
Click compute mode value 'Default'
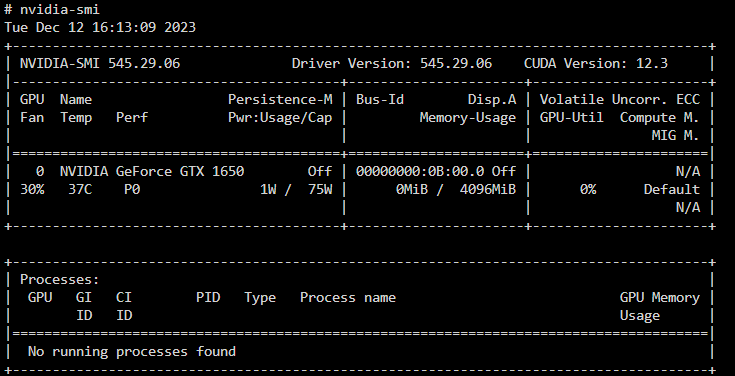(672, 190)
